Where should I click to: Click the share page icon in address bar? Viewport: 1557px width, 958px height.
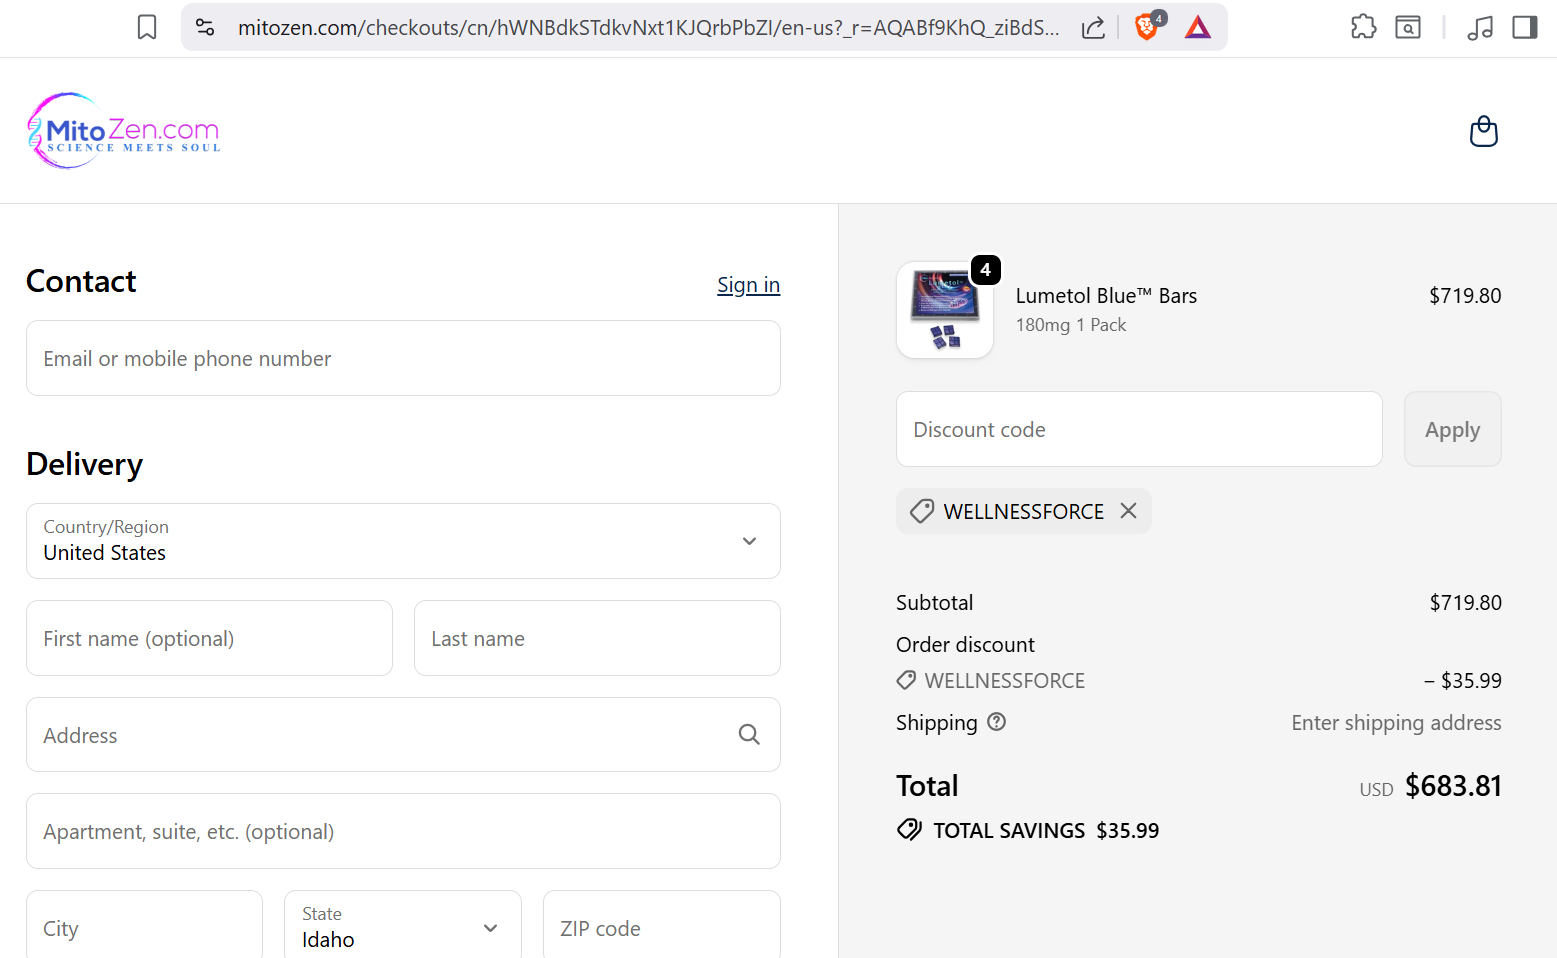(1093, 27)
